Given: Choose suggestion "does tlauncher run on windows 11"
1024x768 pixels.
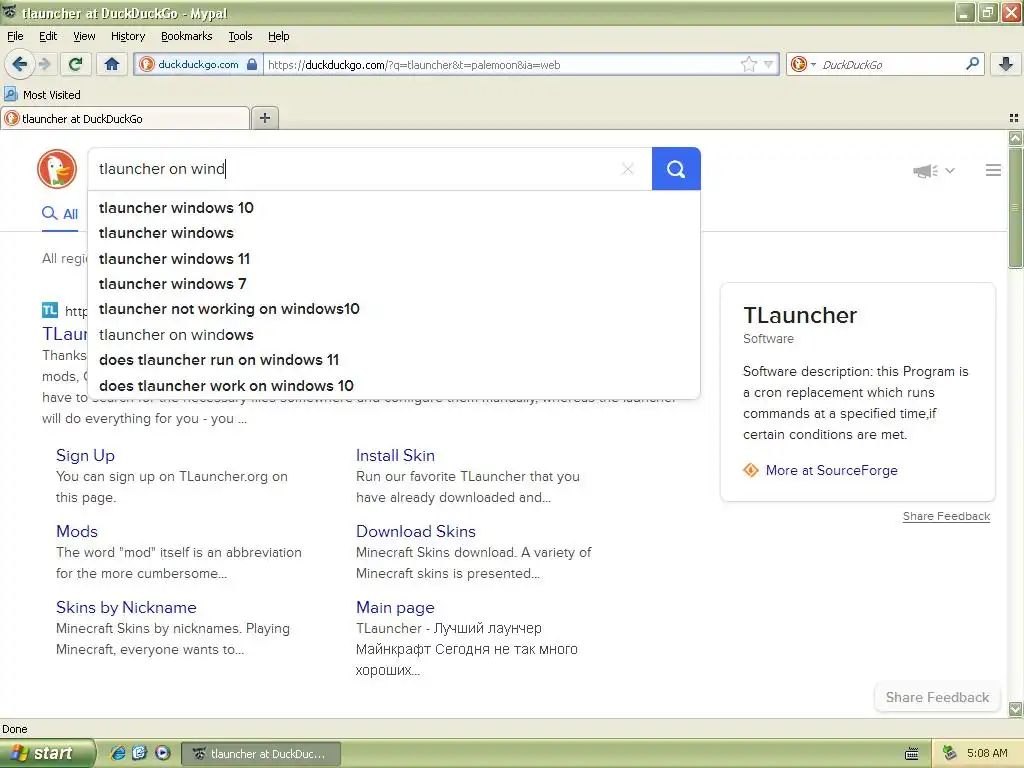Looking at the screenshot, I should click(x=394, y=360).
